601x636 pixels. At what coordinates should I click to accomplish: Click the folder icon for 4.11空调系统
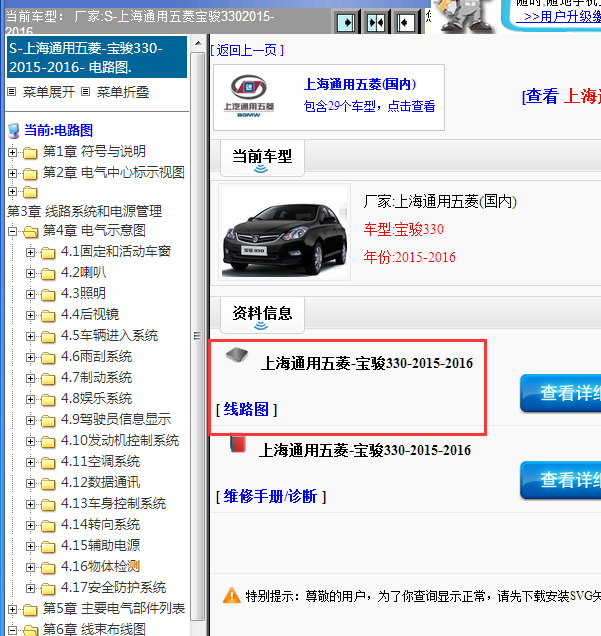pyautogui.click(x=48, y=463)
